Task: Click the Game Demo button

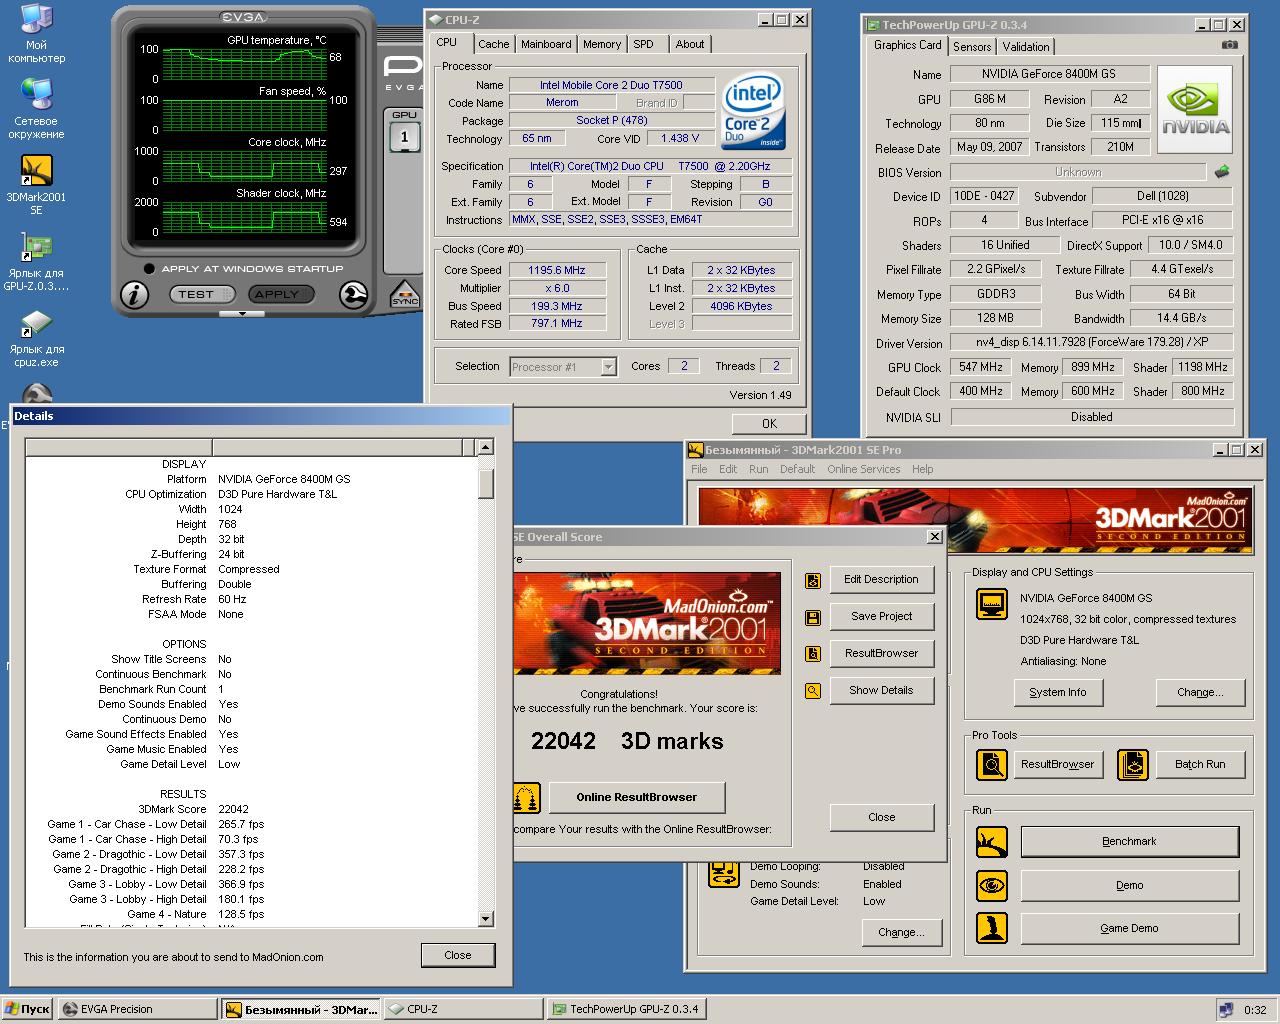Action: point(1129,928)
